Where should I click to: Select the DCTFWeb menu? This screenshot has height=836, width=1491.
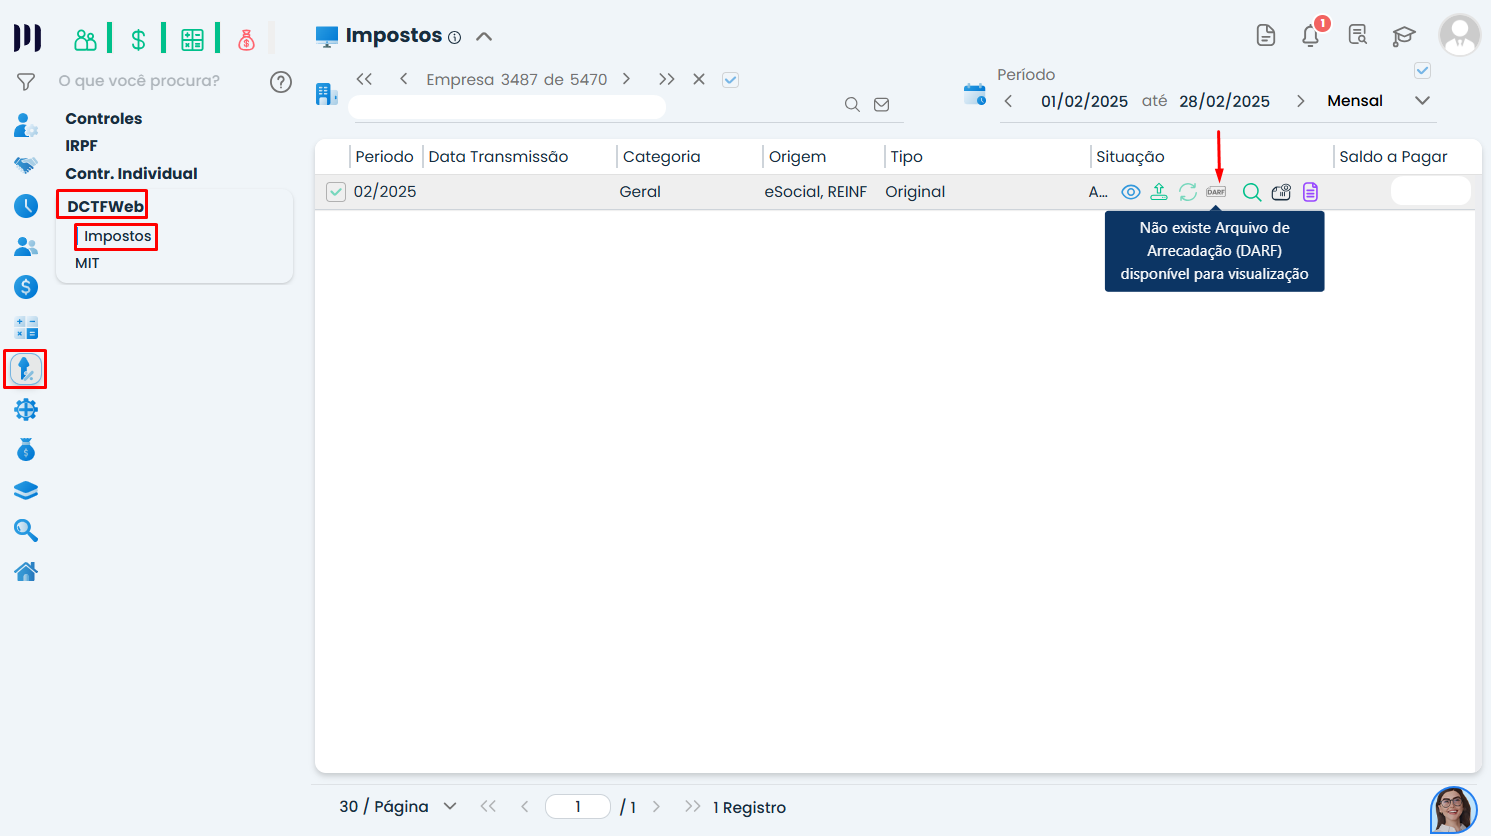[105, 206]
